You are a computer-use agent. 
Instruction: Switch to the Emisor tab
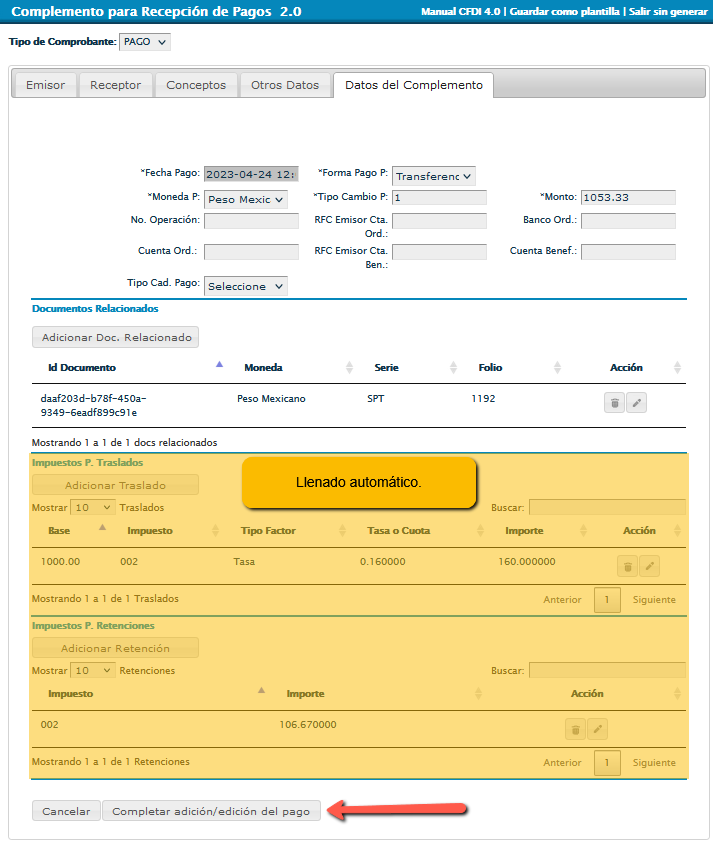[45, 85]
